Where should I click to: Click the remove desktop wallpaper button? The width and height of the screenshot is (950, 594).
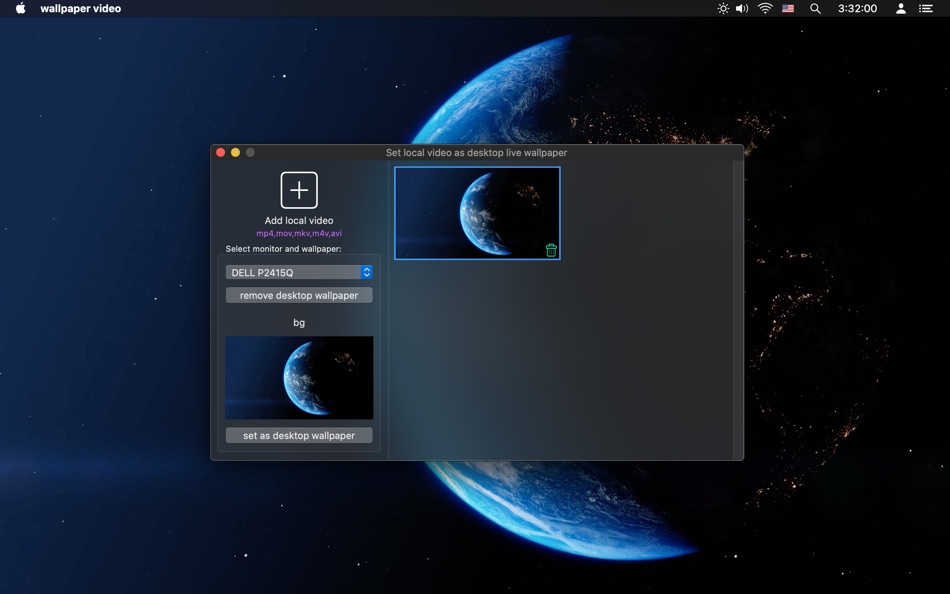299,295
